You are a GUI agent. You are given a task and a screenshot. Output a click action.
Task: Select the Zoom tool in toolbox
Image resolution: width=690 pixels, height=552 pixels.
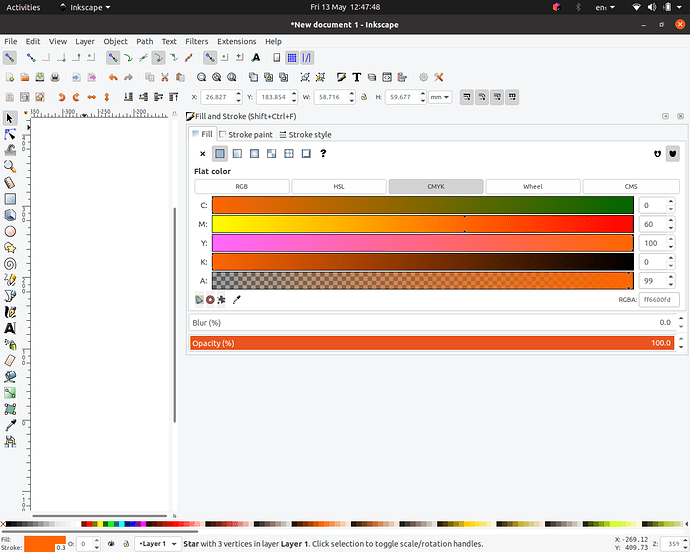10,166
